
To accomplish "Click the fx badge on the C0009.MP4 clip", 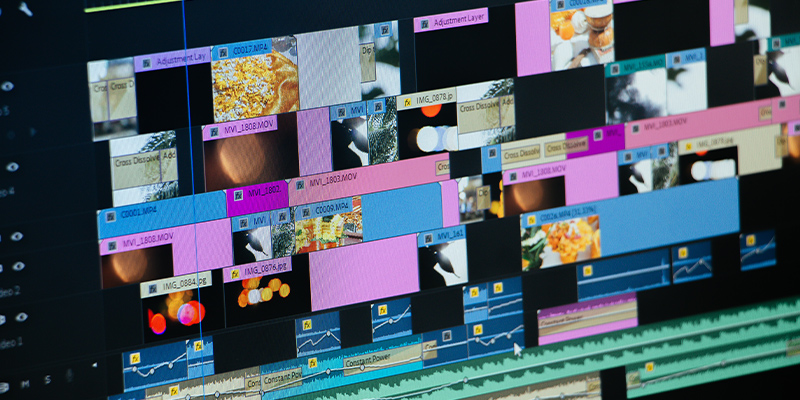I will pyautogui.click(x=305, y=213).
